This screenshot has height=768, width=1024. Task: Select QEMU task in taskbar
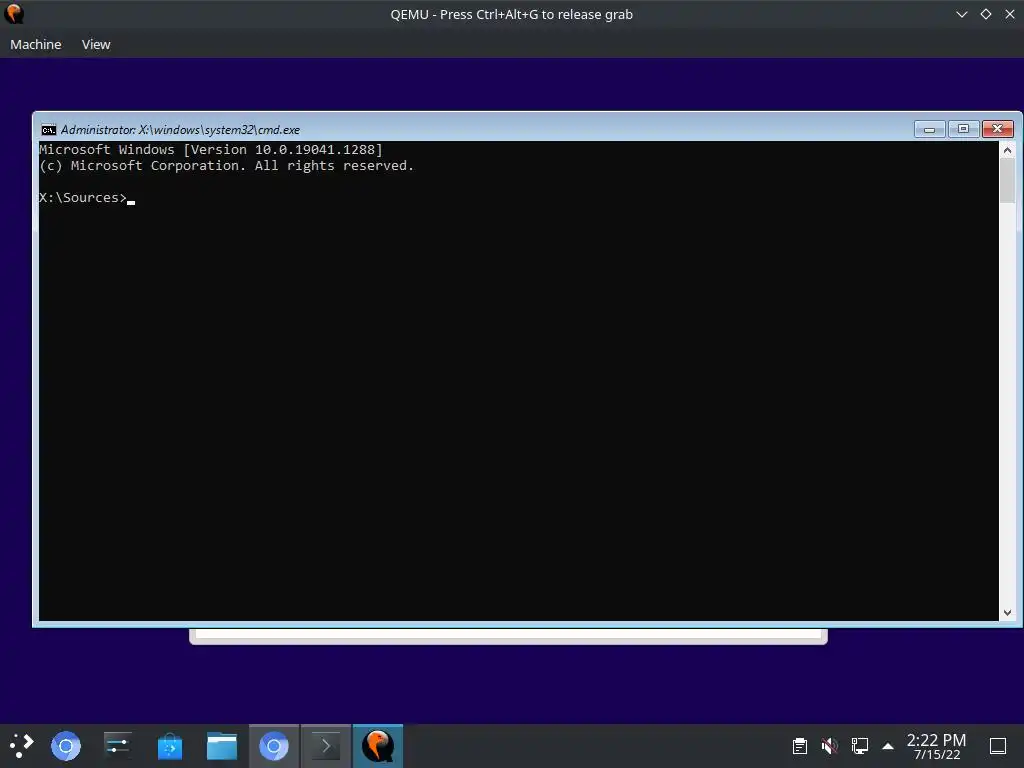pos(378,746)
